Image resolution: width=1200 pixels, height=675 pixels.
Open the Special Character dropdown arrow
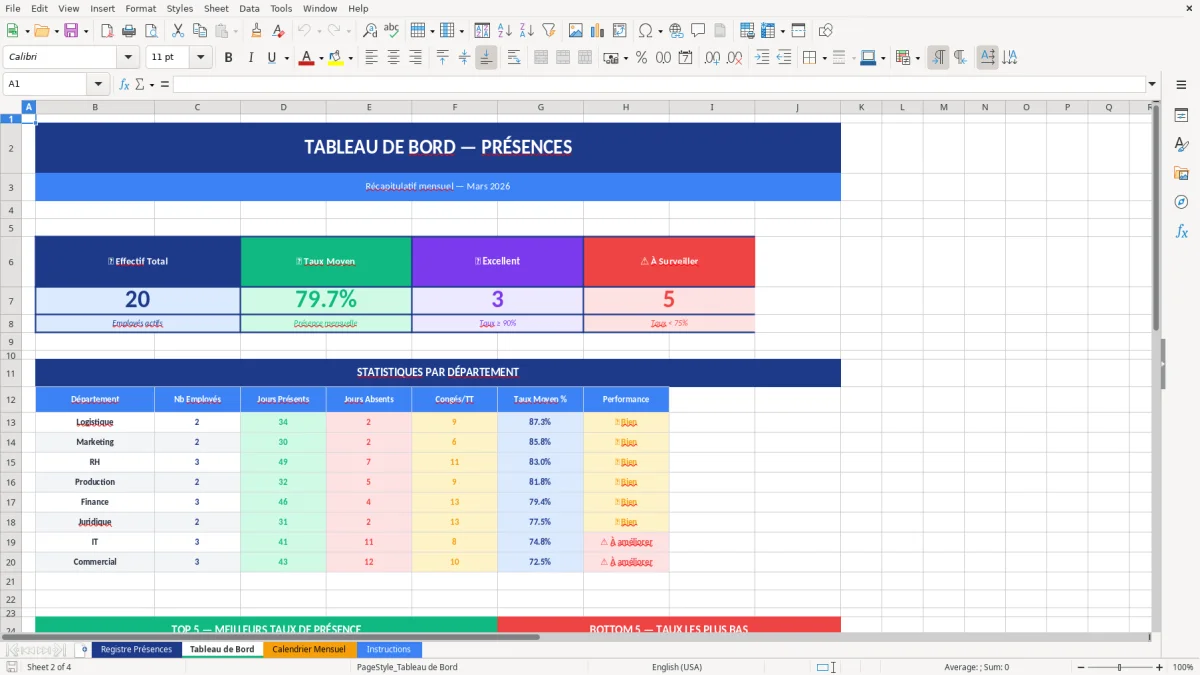click(659, 31)
